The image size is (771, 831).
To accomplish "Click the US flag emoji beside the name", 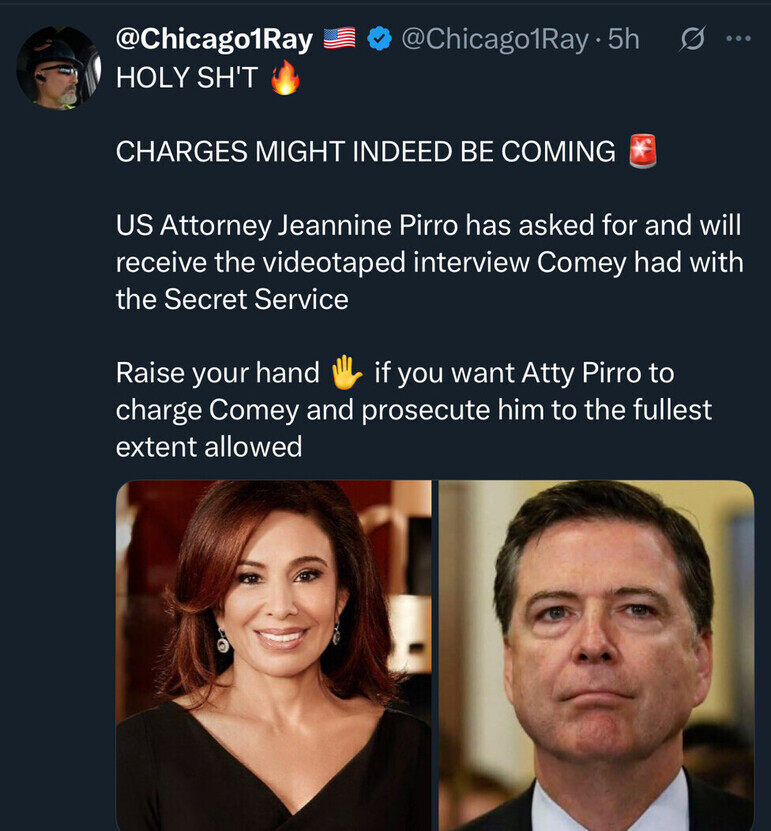I will pos(339,39).
